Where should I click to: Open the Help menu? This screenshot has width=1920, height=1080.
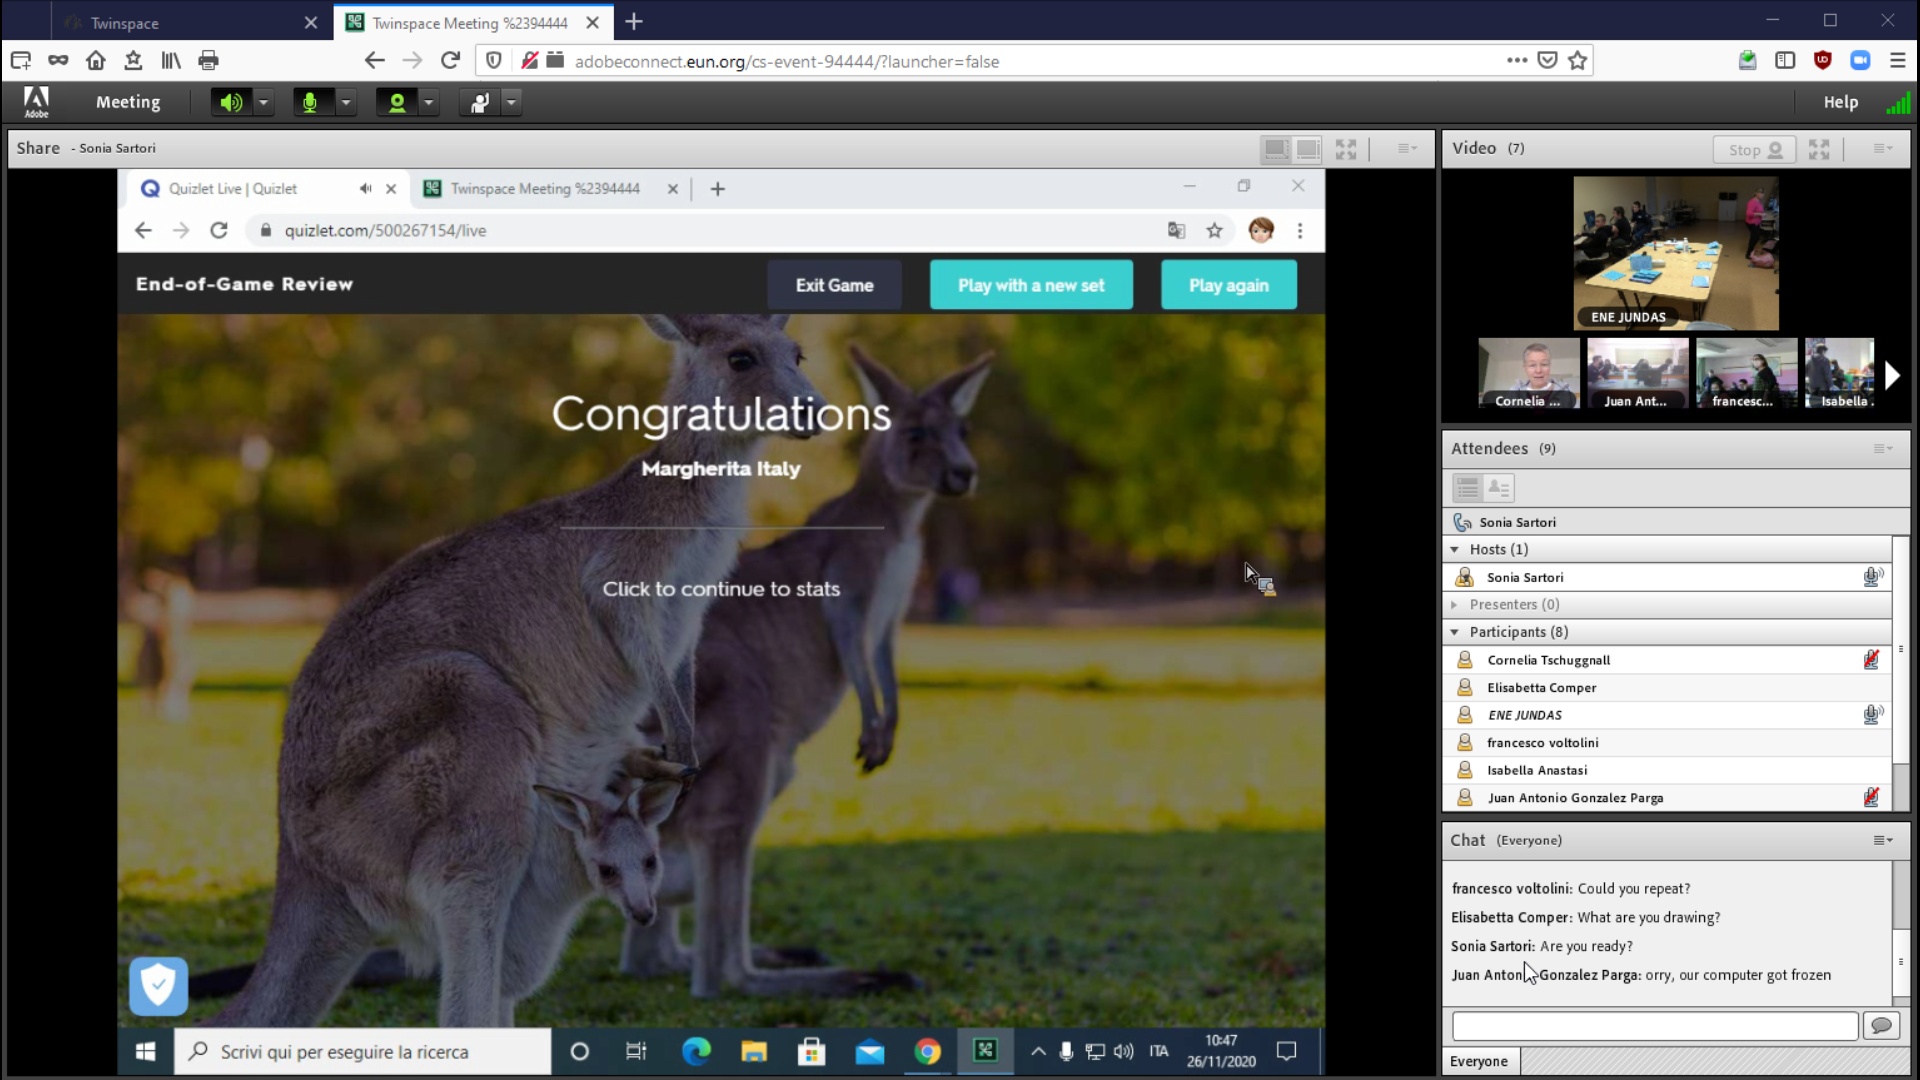(1840, 102)
